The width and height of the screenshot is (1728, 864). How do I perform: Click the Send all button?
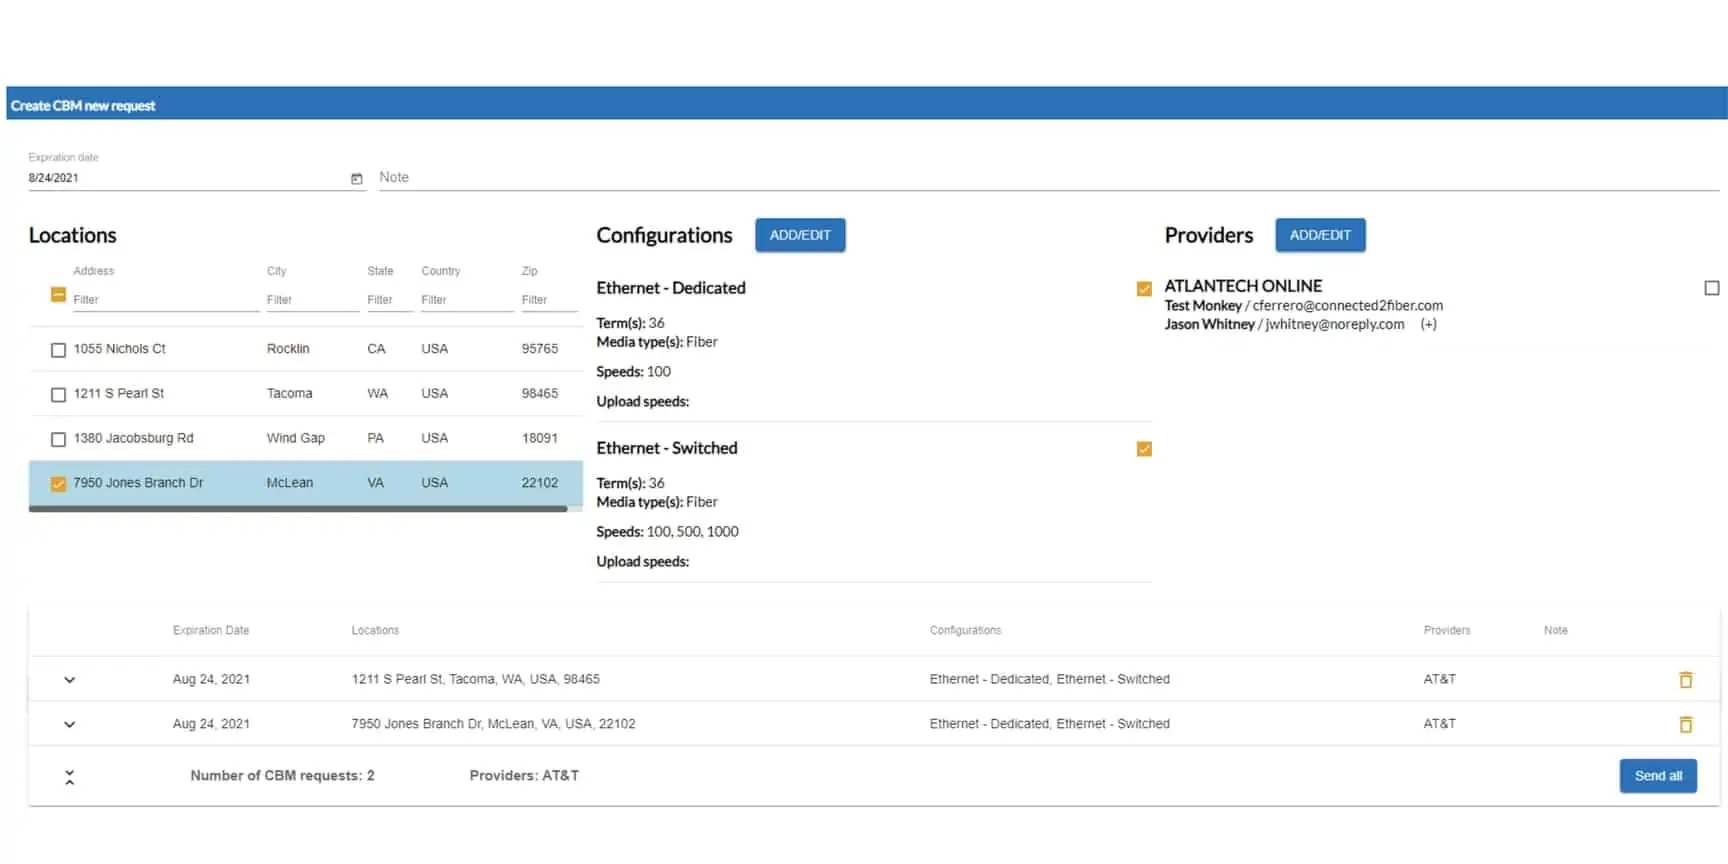click(1658, 776)
